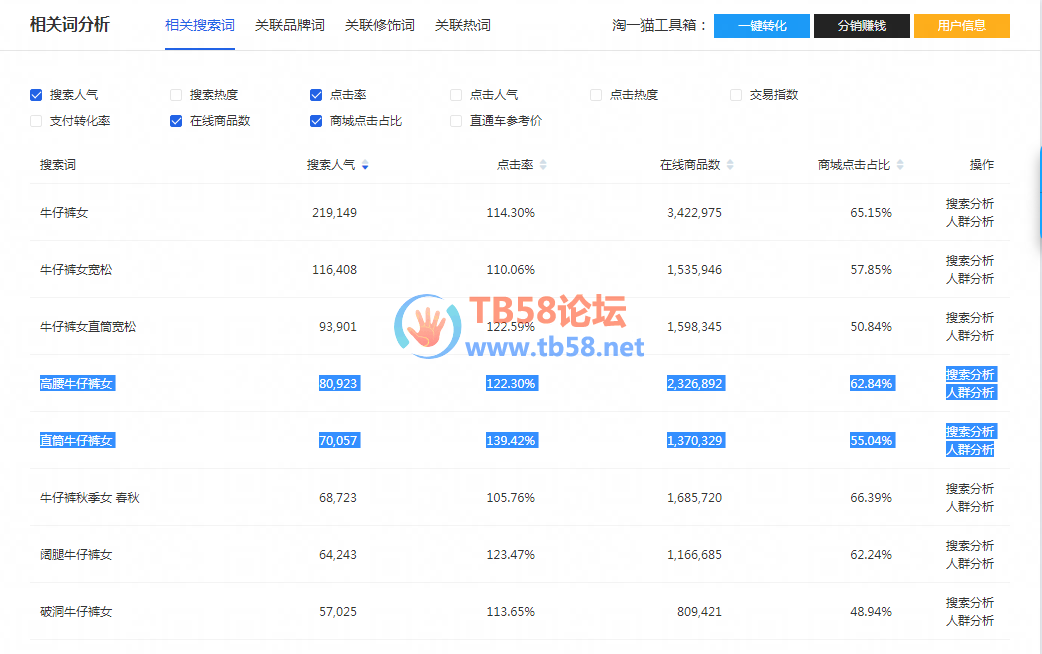The image size is (1042, 654).
Task: Click sort icon beside 搜索人气 column header
Action: coord(365,165)
